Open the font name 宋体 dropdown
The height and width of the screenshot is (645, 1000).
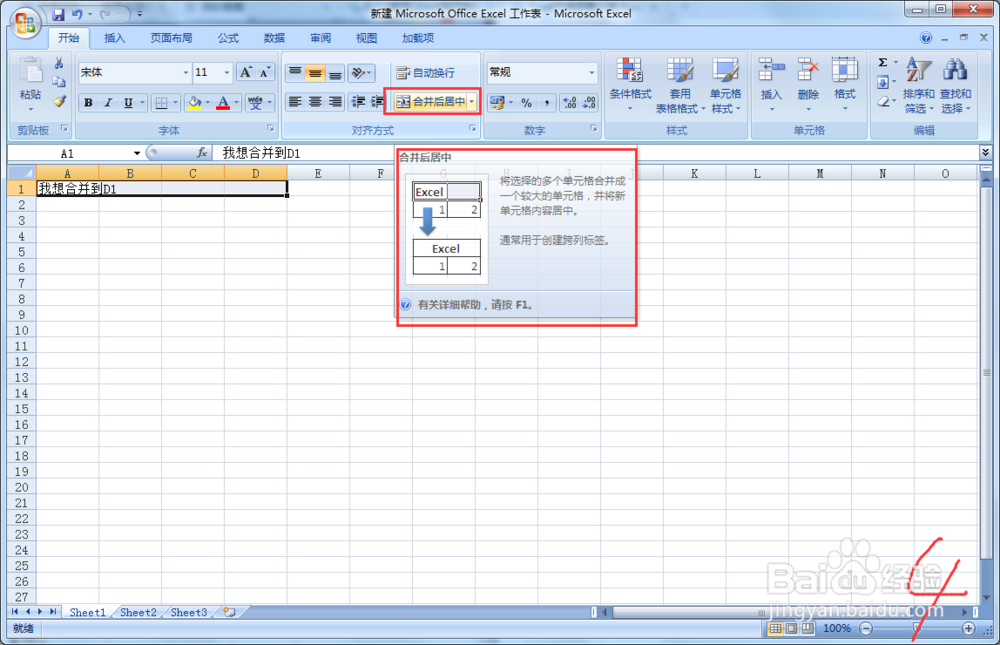(186, 73)
